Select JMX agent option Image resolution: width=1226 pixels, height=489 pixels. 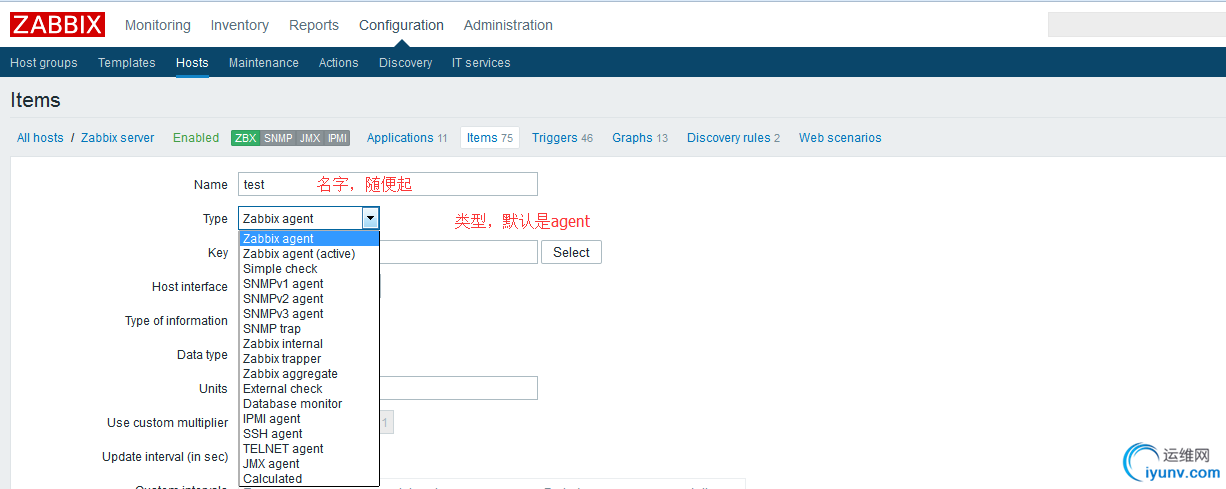pos(309,464)
